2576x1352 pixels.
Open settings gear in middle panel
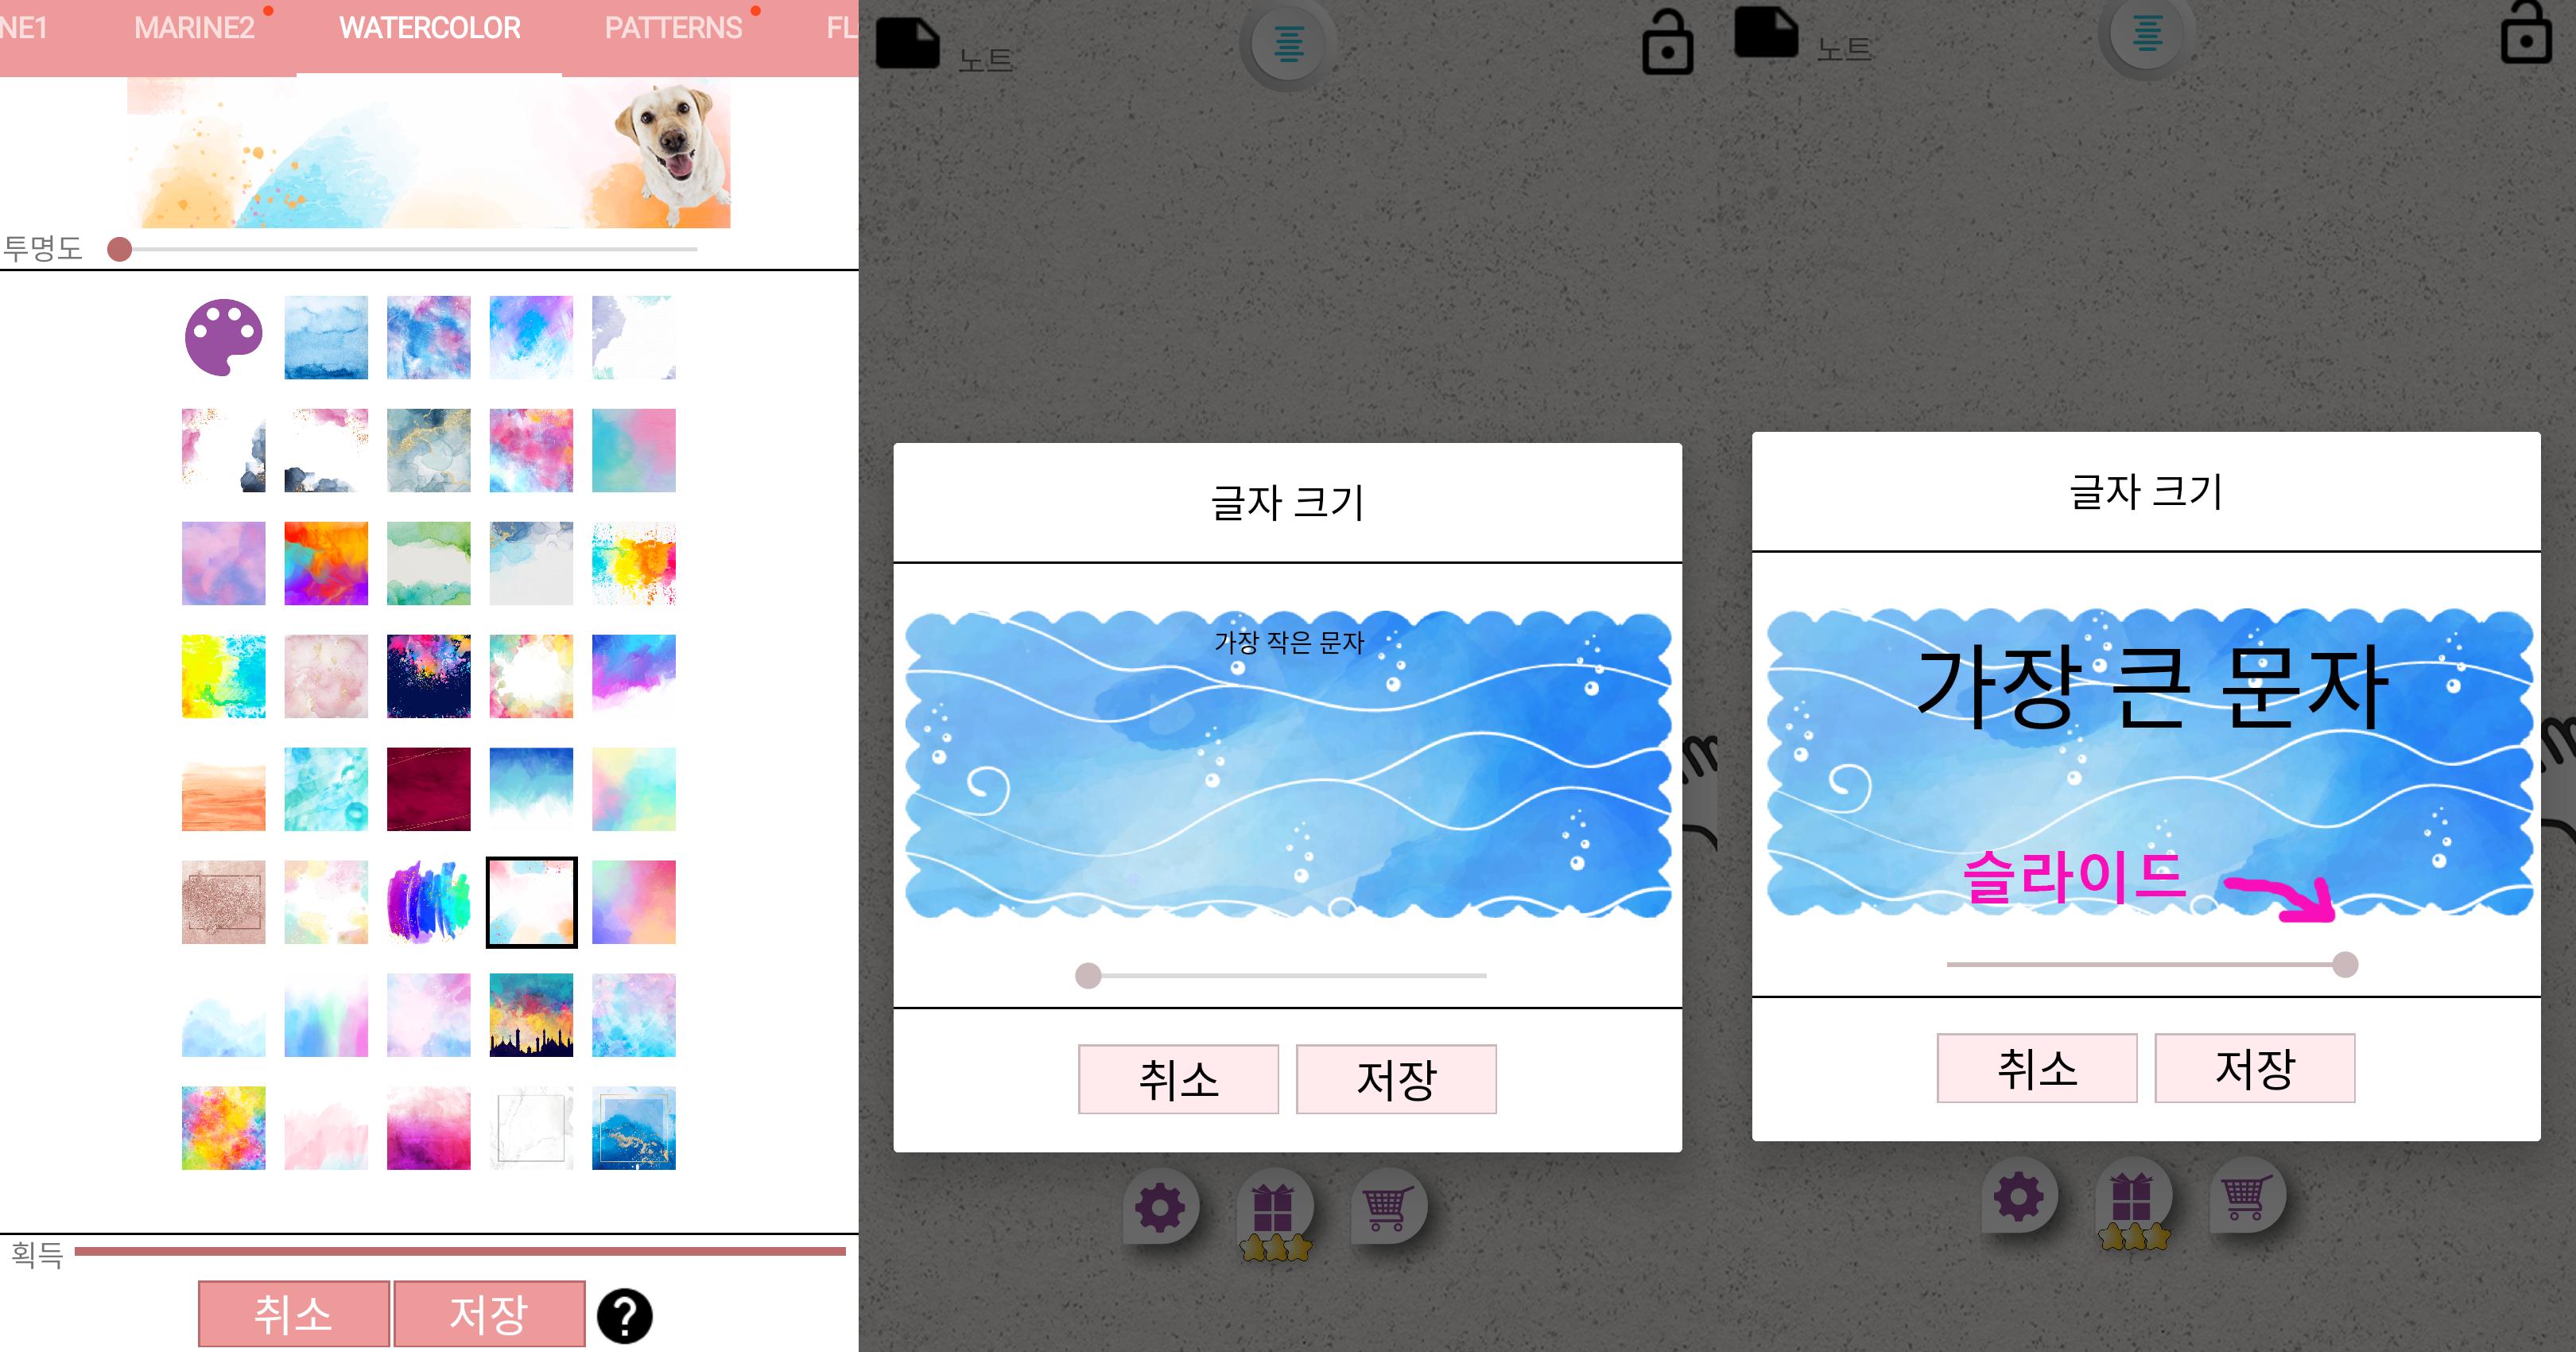(x=1160, y=1207)
